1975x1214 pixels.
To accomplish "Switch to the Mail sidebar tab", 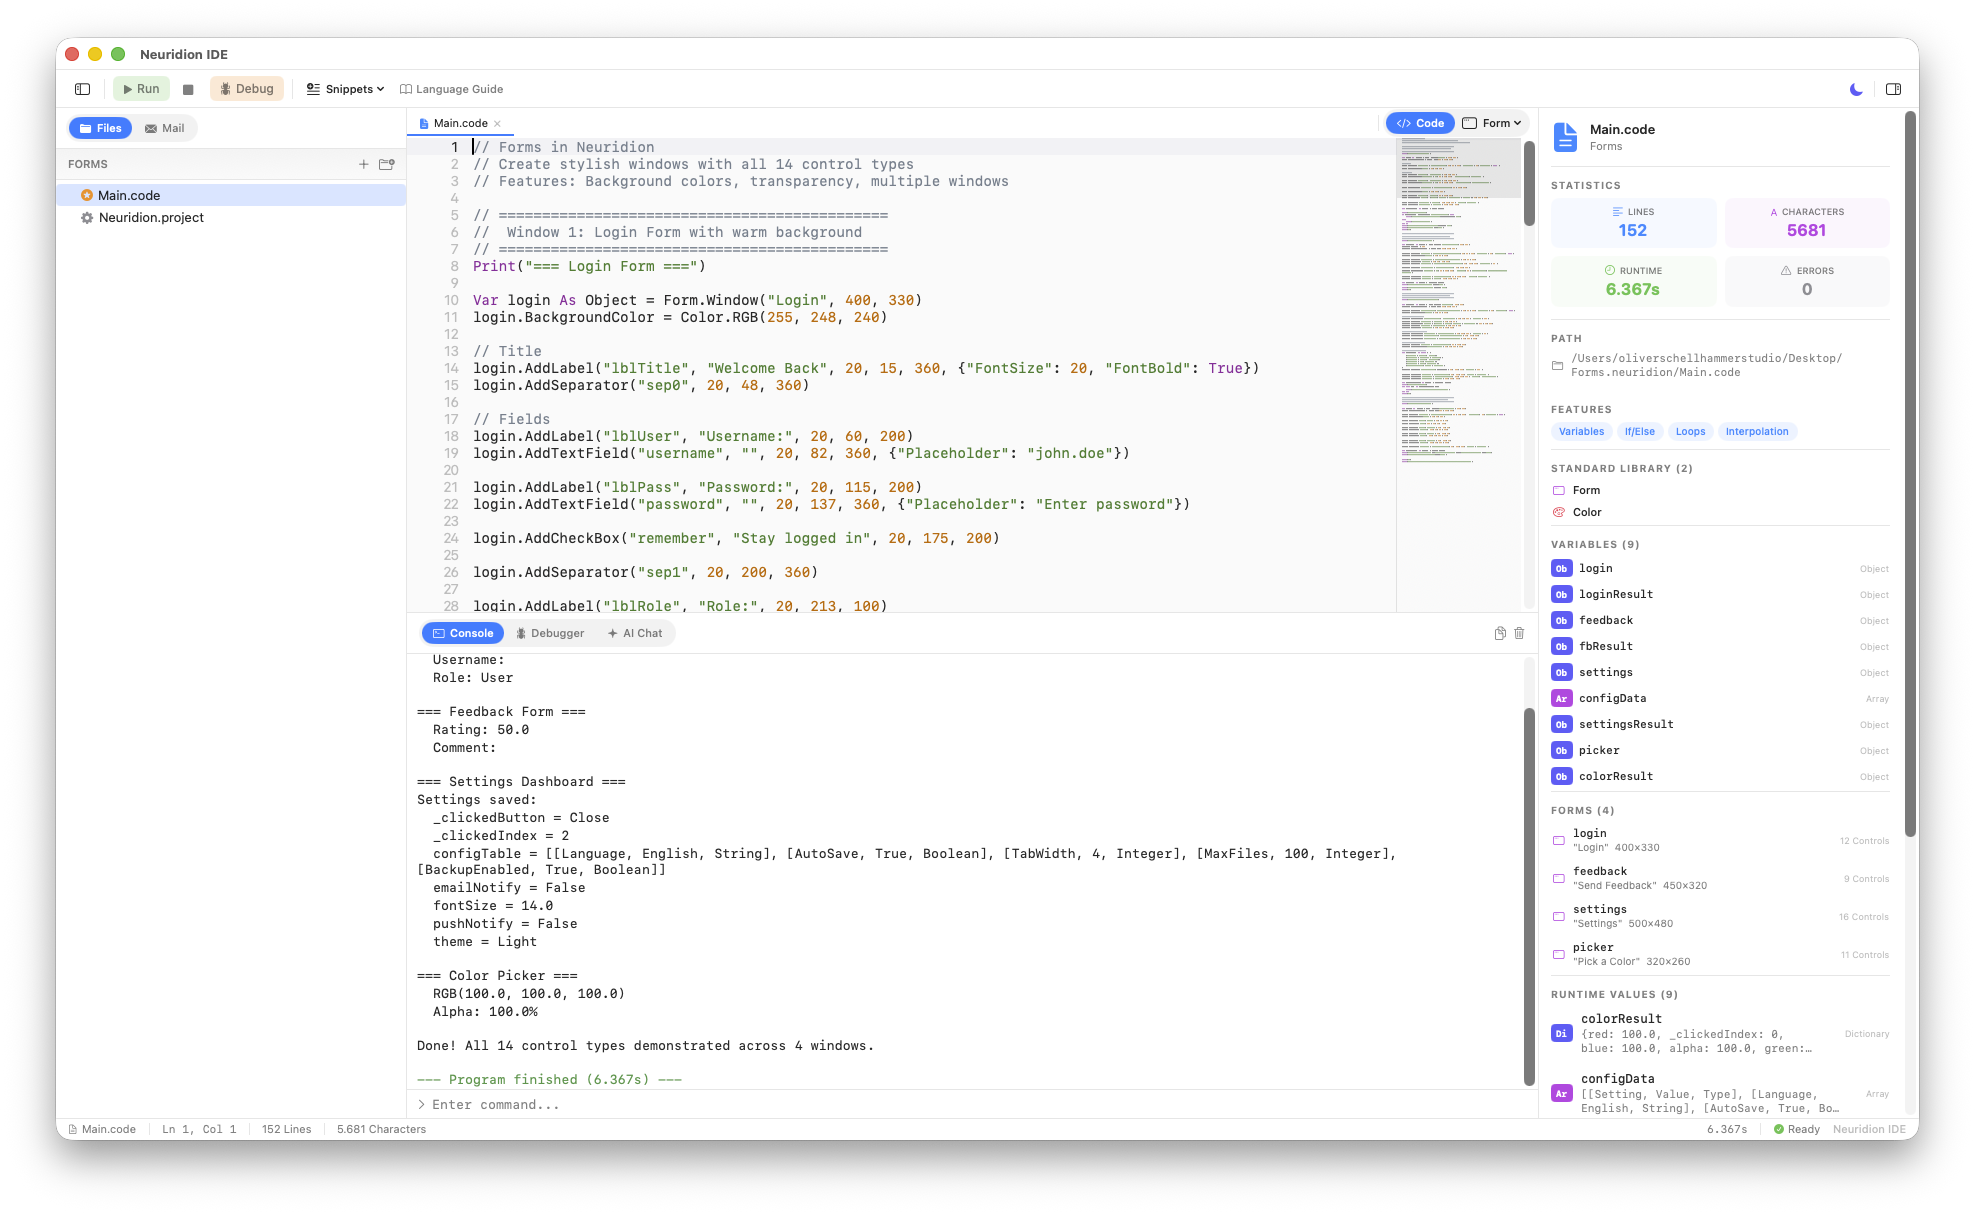I will click(x=165, y=128).
